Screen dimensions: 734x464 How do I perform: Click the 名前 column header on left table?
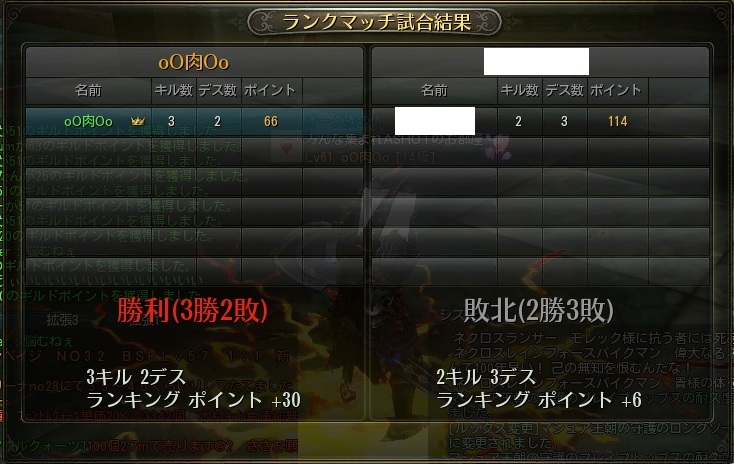point(88,90)
